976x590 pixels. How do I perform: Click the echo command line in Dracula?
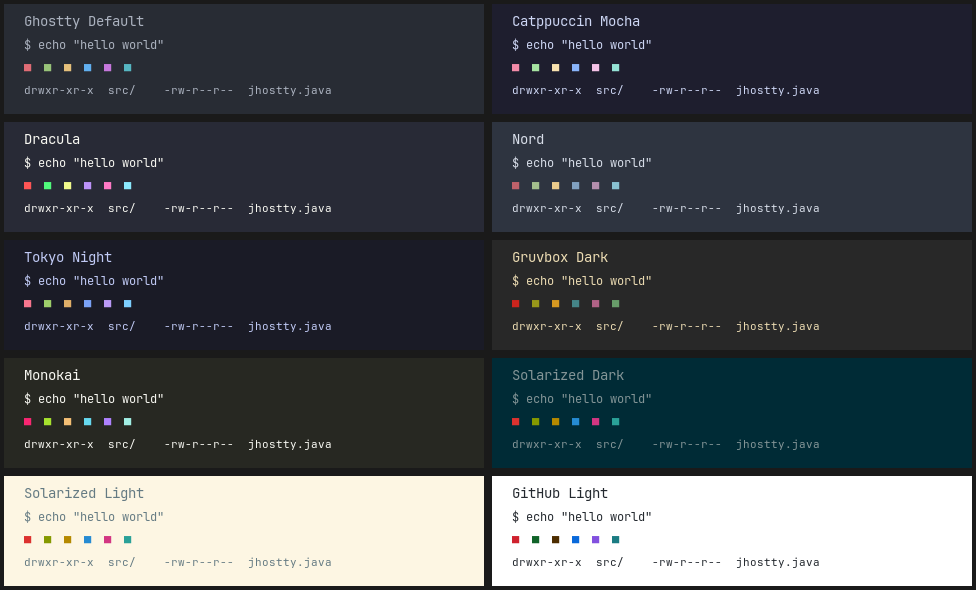click(x=94, y=163)
